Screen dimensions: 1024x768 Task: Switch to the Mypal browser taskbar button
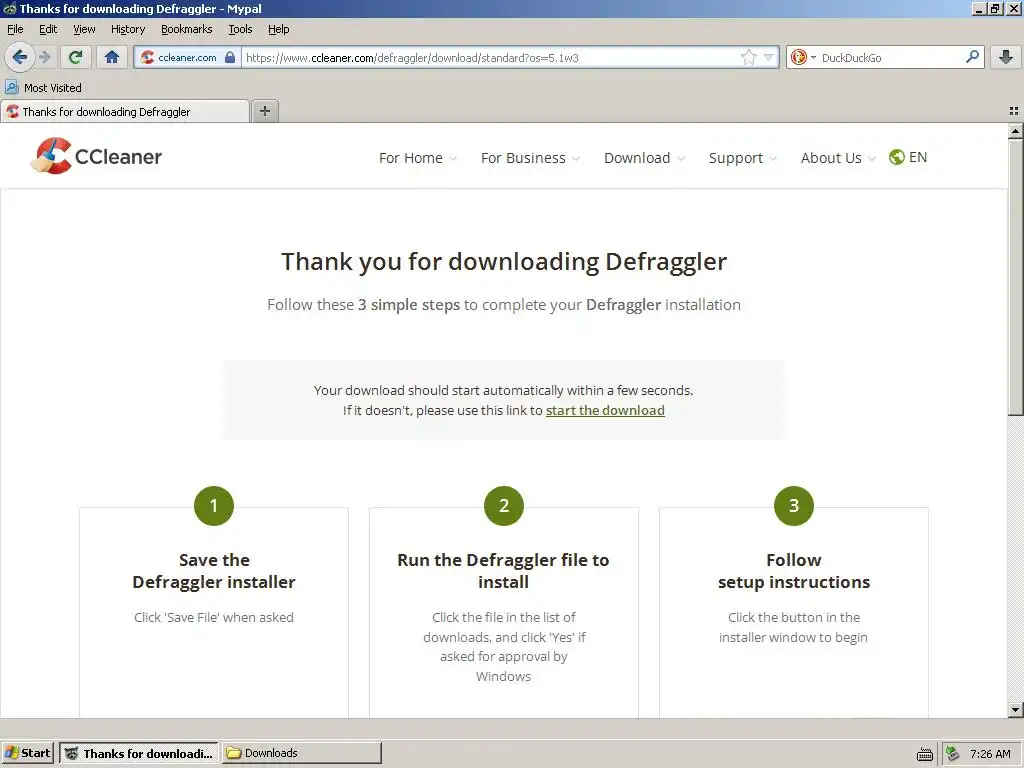pos(140,753)
